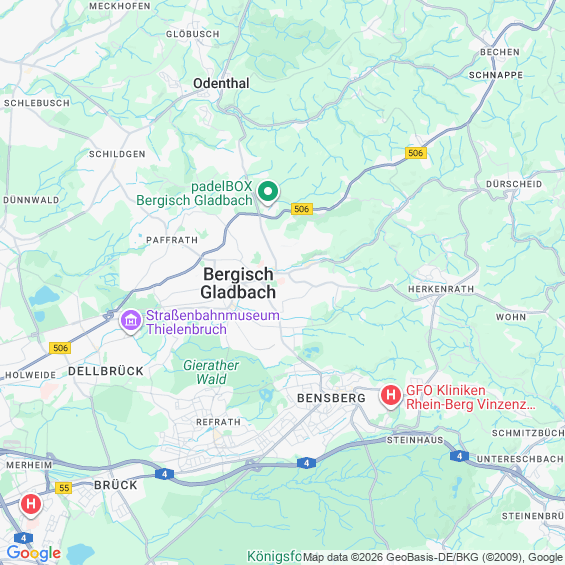The height and width of the screenshot is (565, 565).
Task: Click the Bensberg district label
Action: click(332, 398)
